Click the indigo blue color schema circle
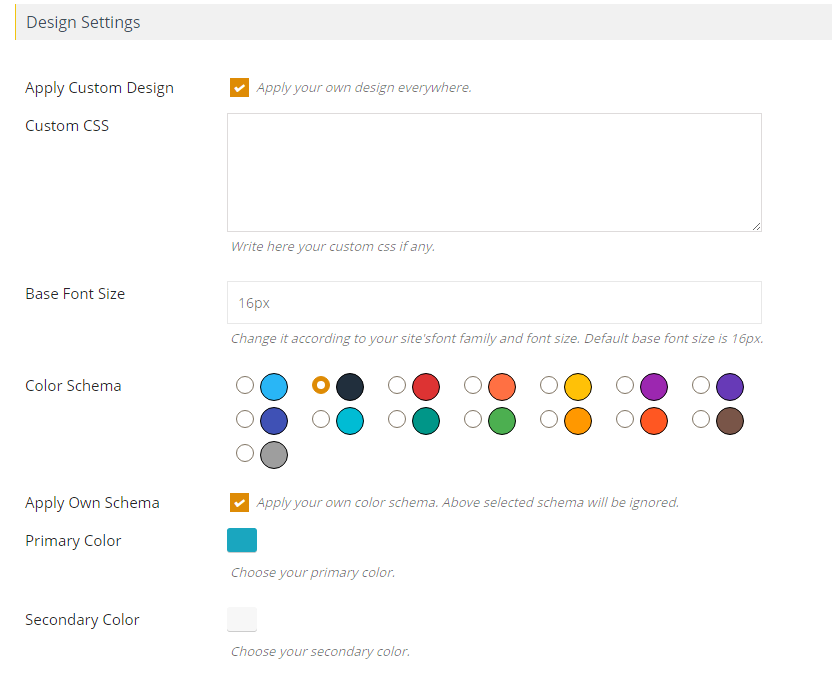 pos(274,421)
